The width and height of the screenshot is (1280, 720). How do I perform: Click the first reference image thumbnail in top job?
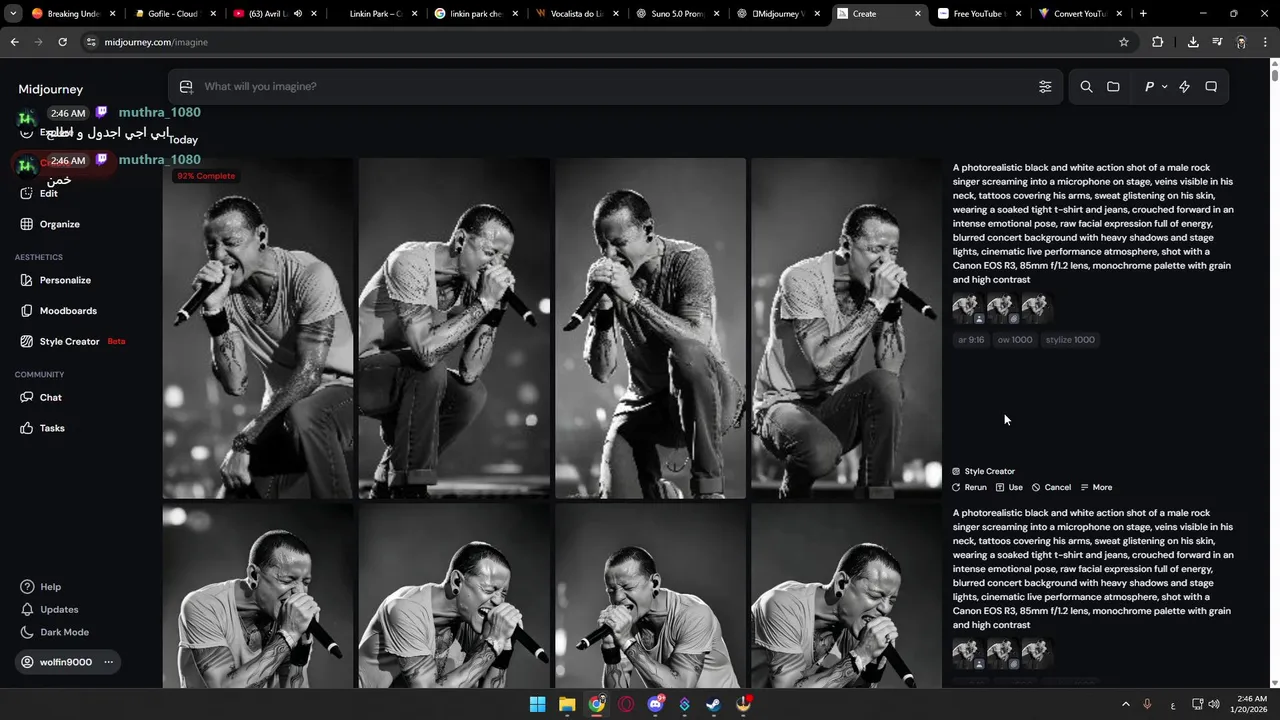tap(966, 309)
